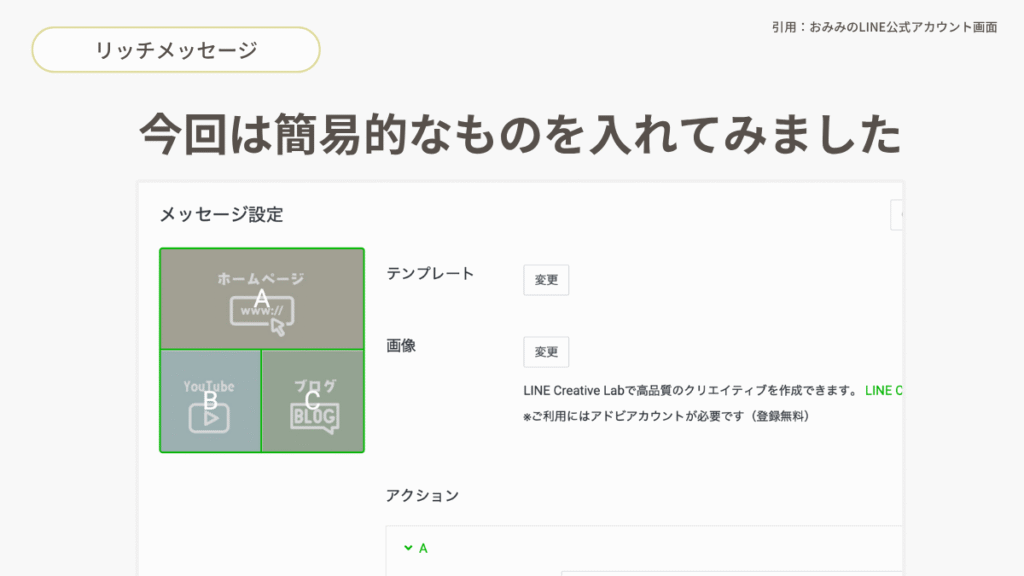The height and width of the screenshot is (576, 1024).
Task: Click the 変更 button next to 画像
Action: (546, 352)
